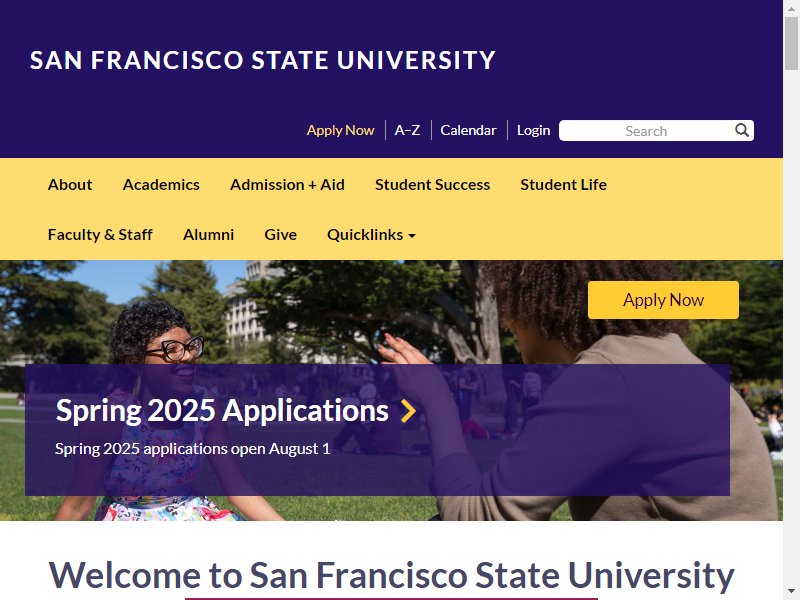Image resolution: width=800 pixels, height=600 pixels.
Task: Click the Give navigation link
Action: click(280, 235)
